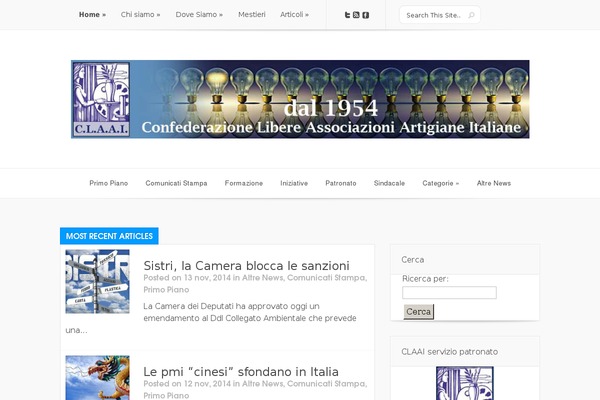Viewport: 600px width, 400px height.
Task: Open Comunicati Stampa section
Action: [176, 183]
